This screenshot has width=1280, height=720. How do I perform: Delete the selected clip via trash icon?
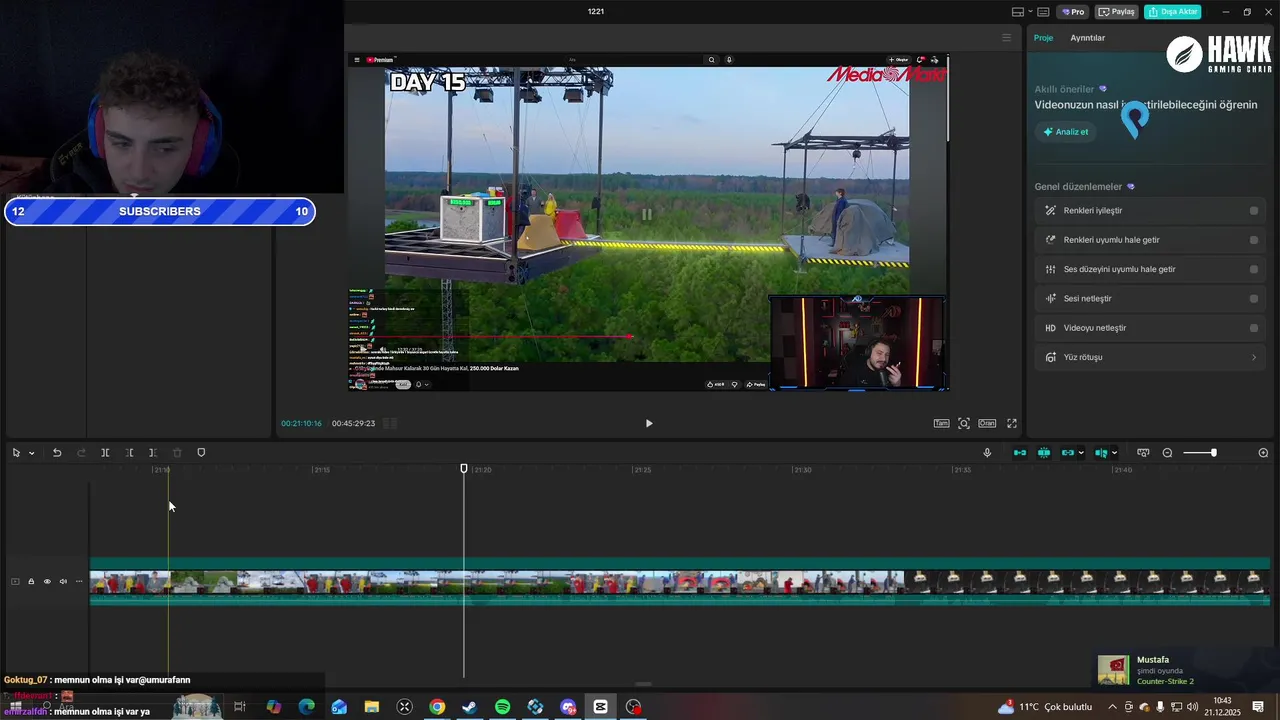tap(177, 453)
